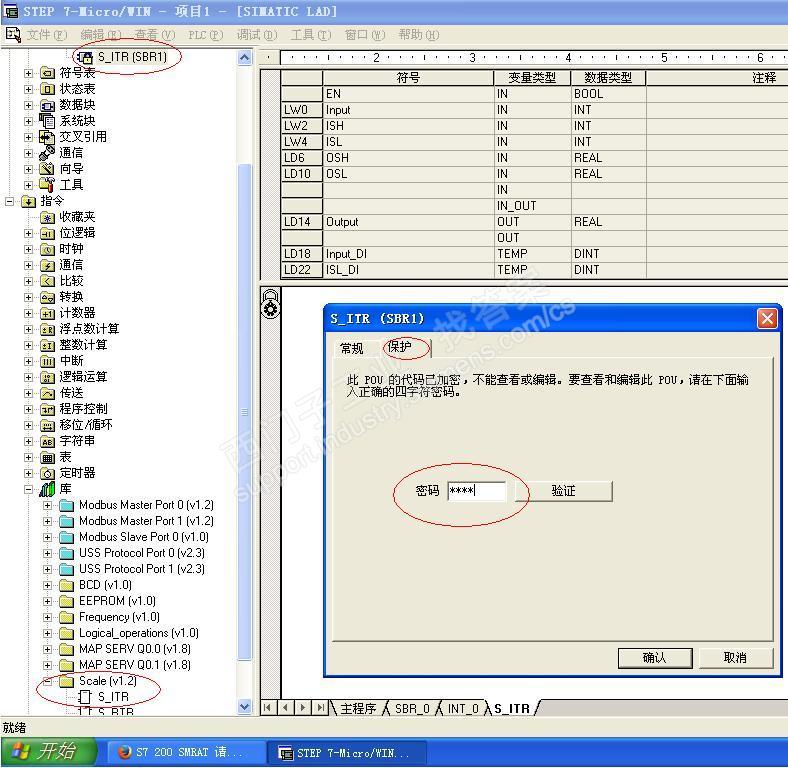This screenshot has width=788, height=768.
Task: Open the 编辑(E) menu
Action: tap(101, 35)
